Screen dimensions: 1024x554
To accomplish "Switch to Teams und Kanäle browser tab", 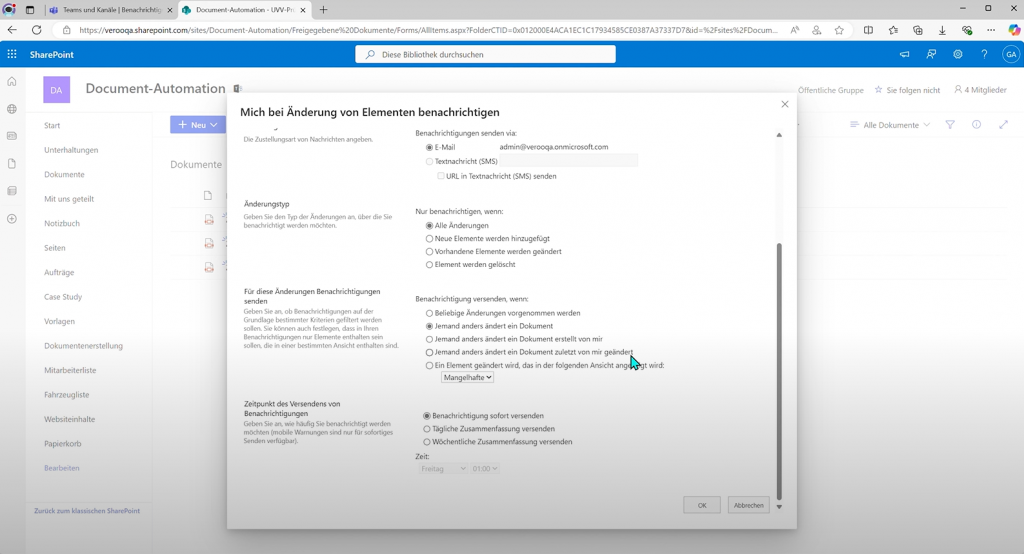I will 111,10.
